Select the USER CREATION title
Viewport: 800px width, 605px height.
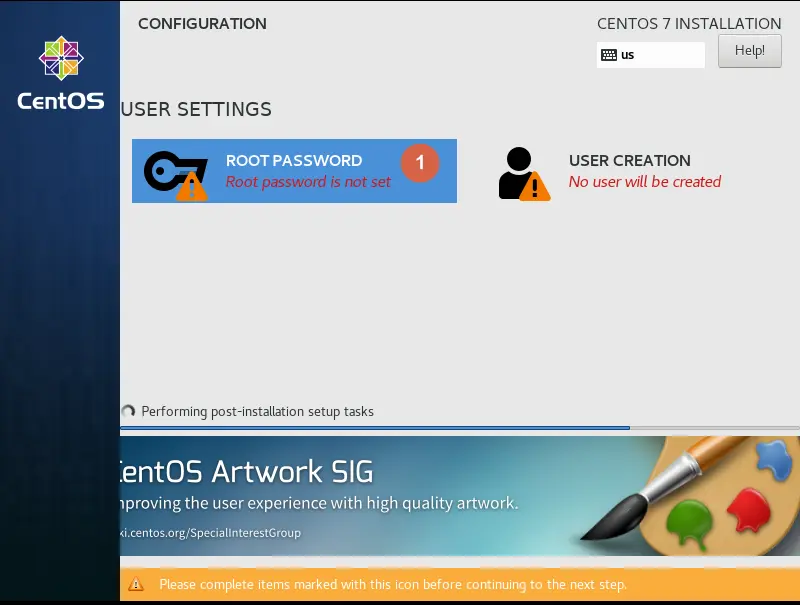(630, 160)
